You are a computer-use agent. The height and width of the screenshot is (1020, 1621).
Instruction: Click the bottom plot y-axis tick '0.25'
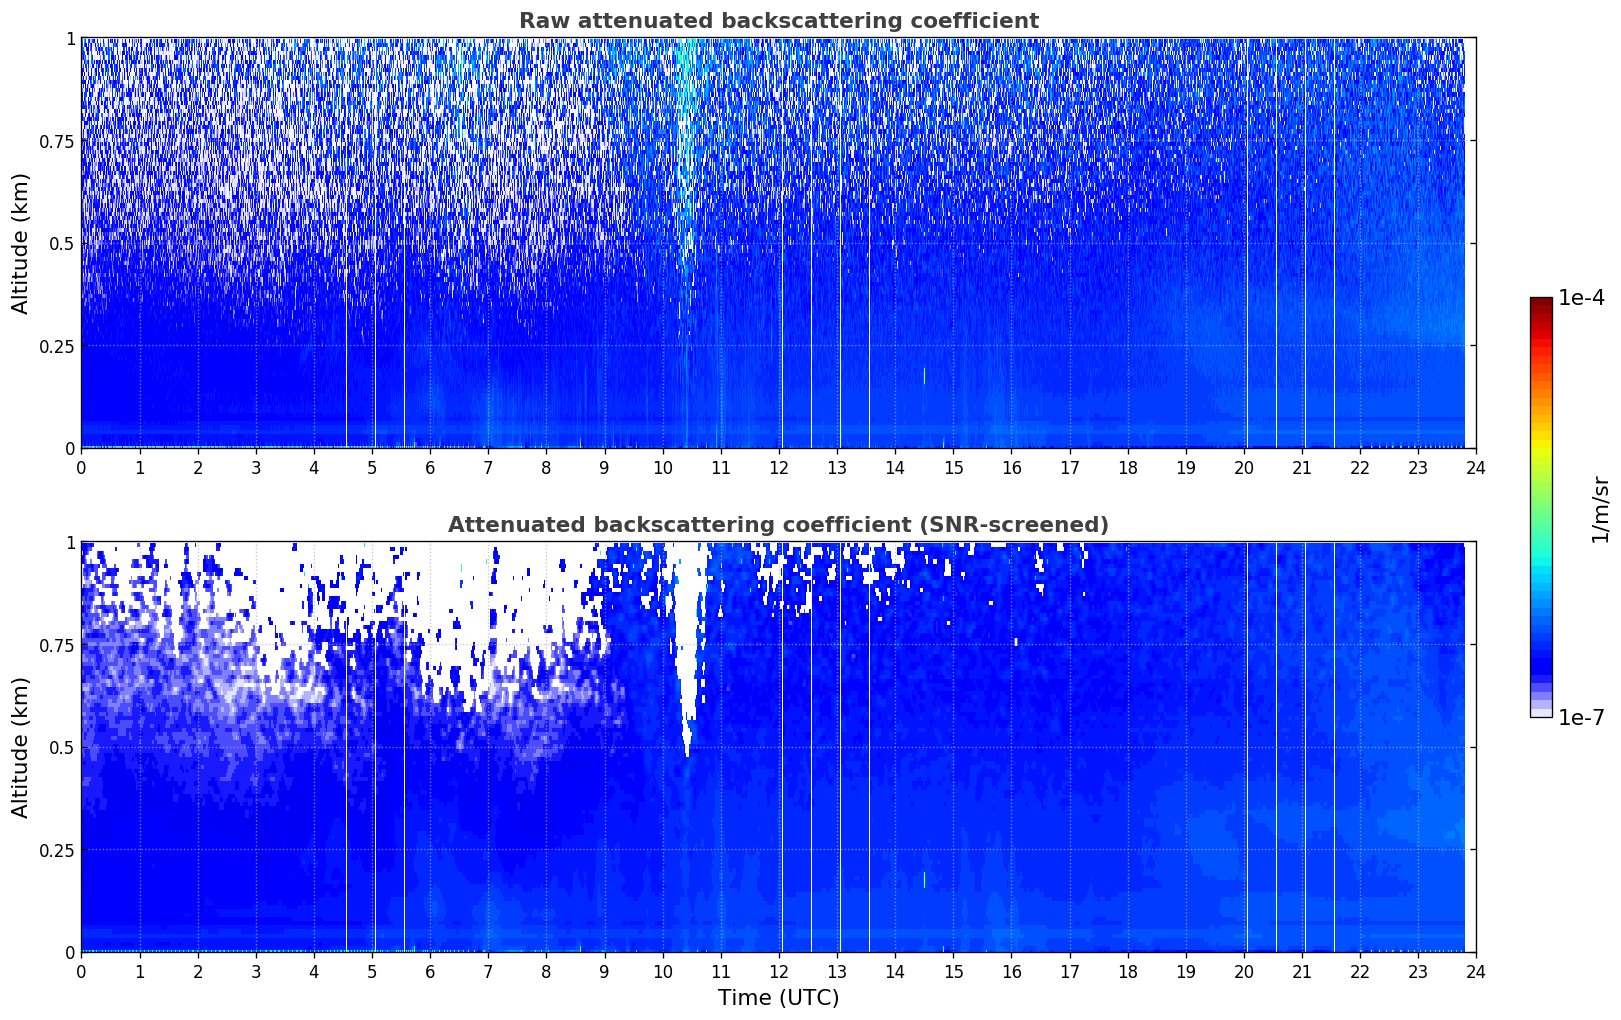tap(57, 850)
